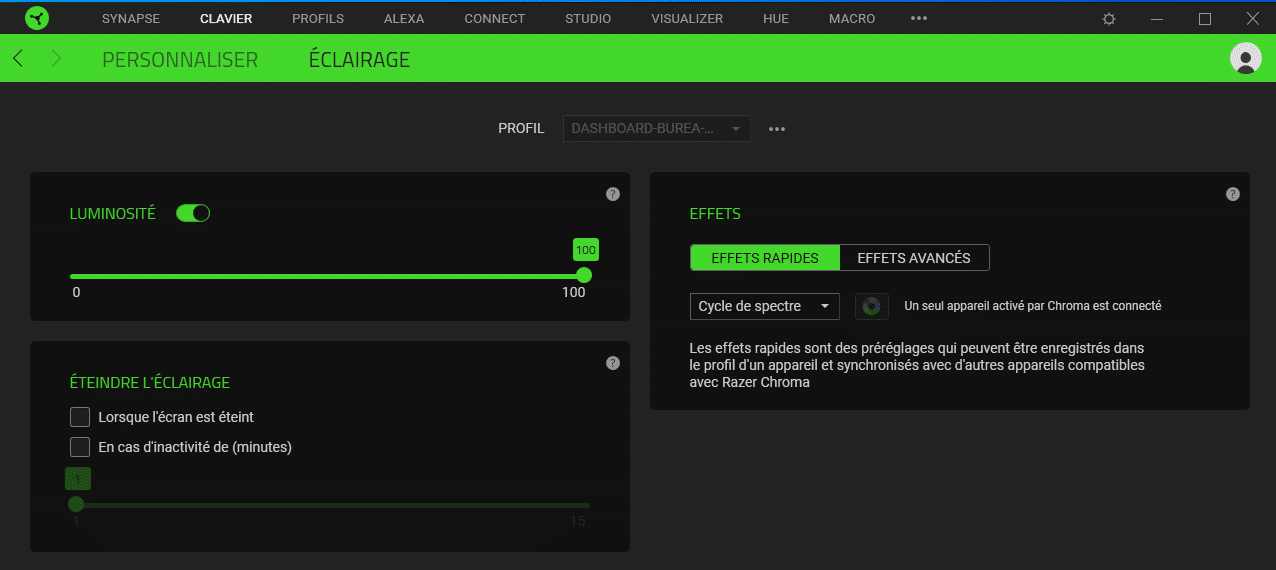Check "En cas d'inactivité de (minutes)" checkbox
The height and width of the screenshot is (570, 1276).
click(80, 447)
